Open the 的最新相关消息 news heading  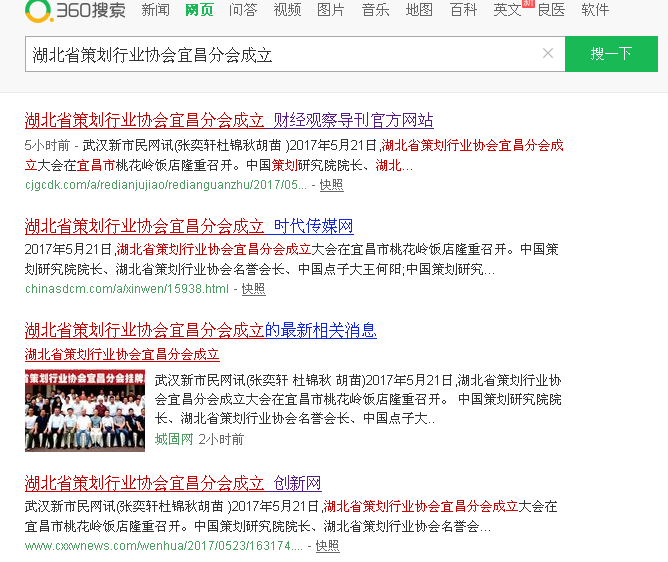(x=201, y=331)
